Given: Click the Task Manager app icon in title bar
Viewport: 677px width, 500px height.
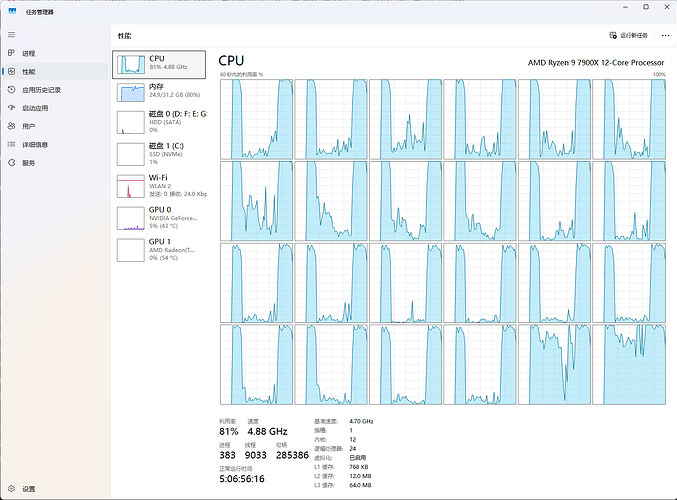Looking at the screenshot, I should 12,11.
